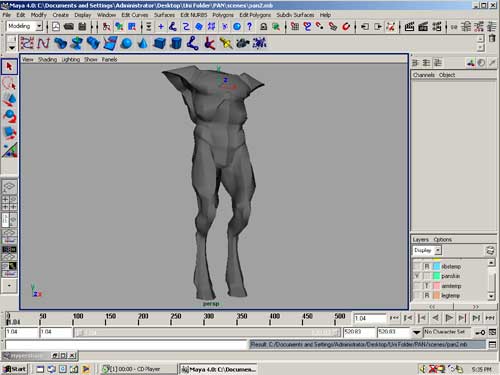Pick the Show Manipulator tool

[9, 150]
